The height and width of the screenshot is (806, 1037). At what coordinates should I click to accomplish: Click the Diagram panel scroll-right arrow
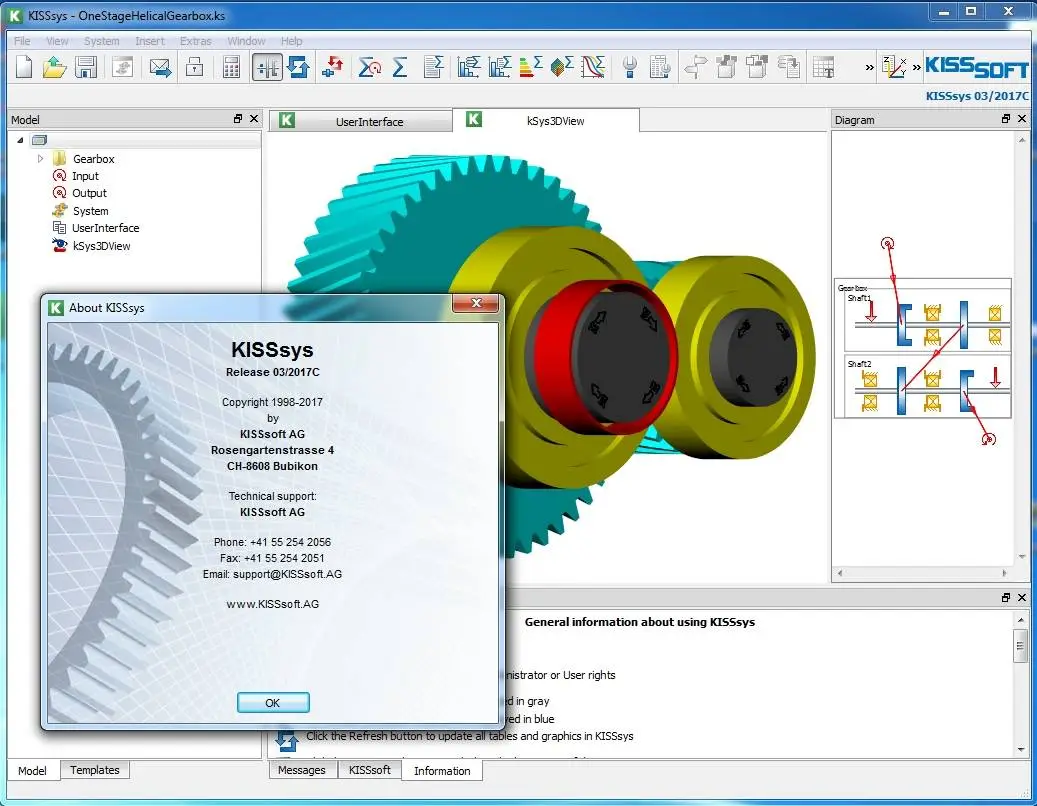tap(1005, 573)
